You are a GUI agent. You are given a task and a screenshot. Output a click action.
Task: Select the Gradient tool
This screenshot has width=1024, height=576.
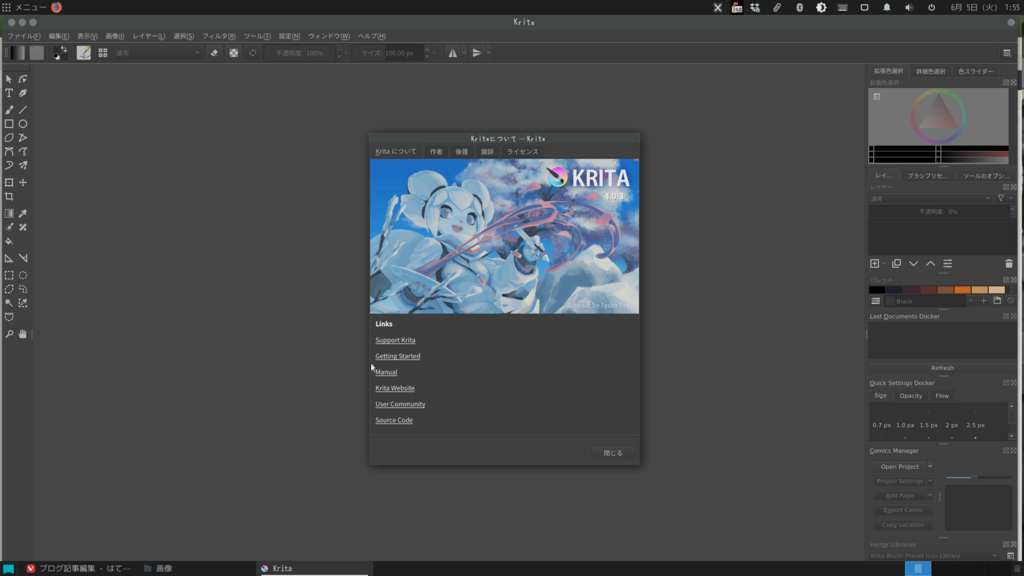[x=9, y=214]
